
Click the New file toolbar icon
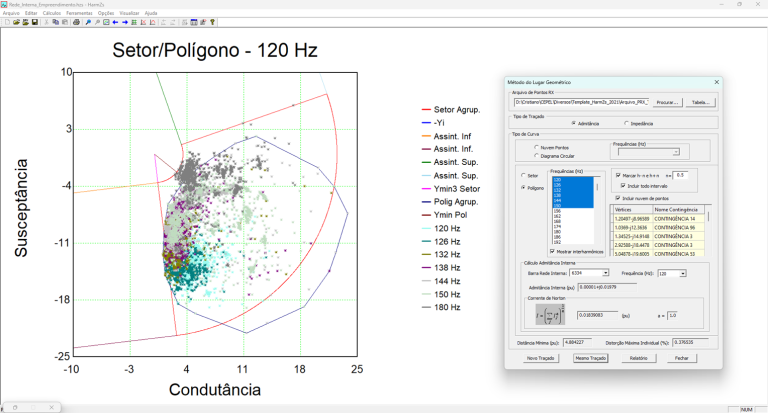pos(6,21)
